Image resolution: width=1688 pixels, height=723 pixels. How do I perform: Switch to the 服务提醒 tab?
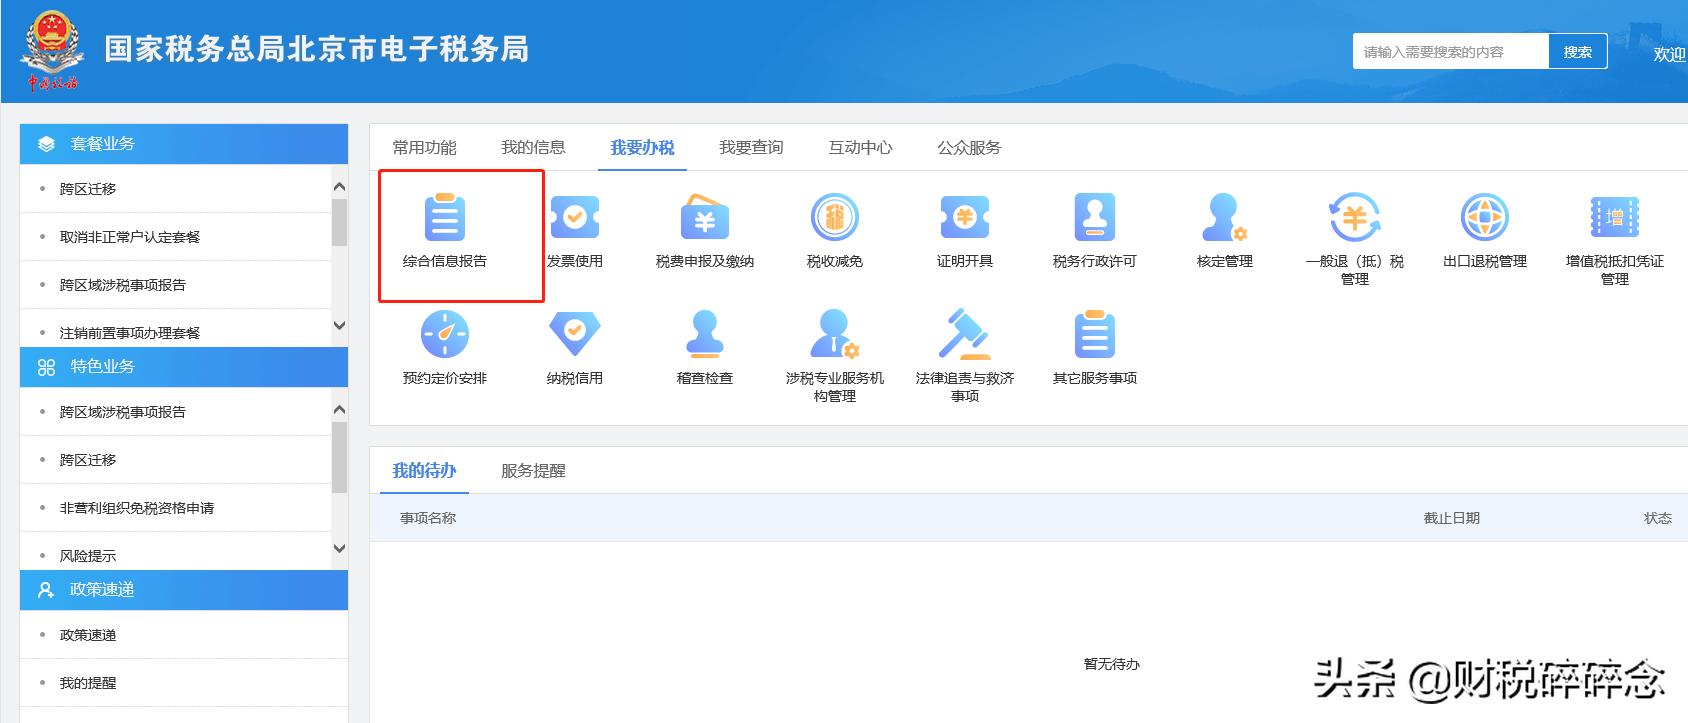[x=533, y=470]
